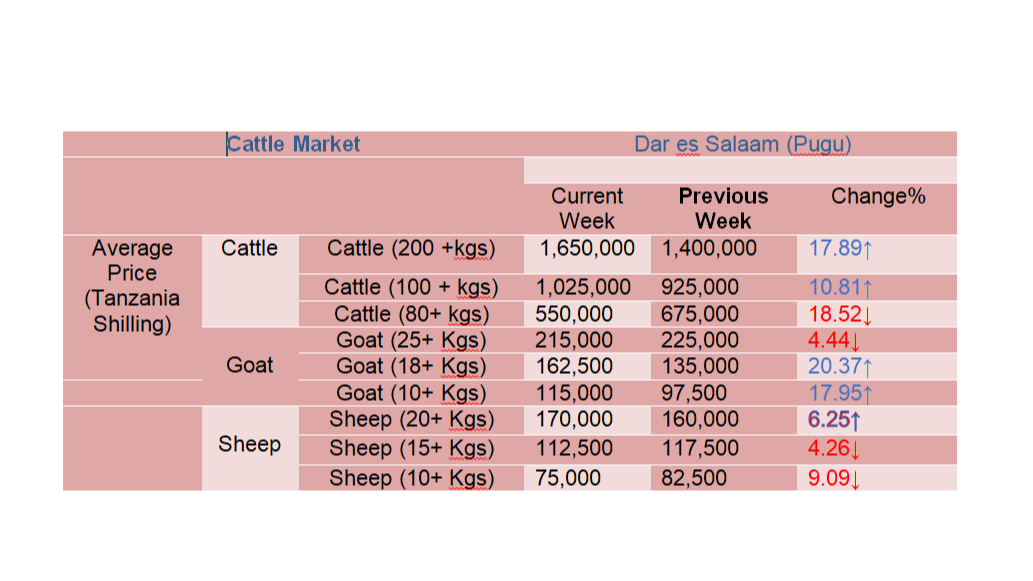
Task: Select the Average Price (Tanzania Shilling) cell
Action: coord(132,286)
